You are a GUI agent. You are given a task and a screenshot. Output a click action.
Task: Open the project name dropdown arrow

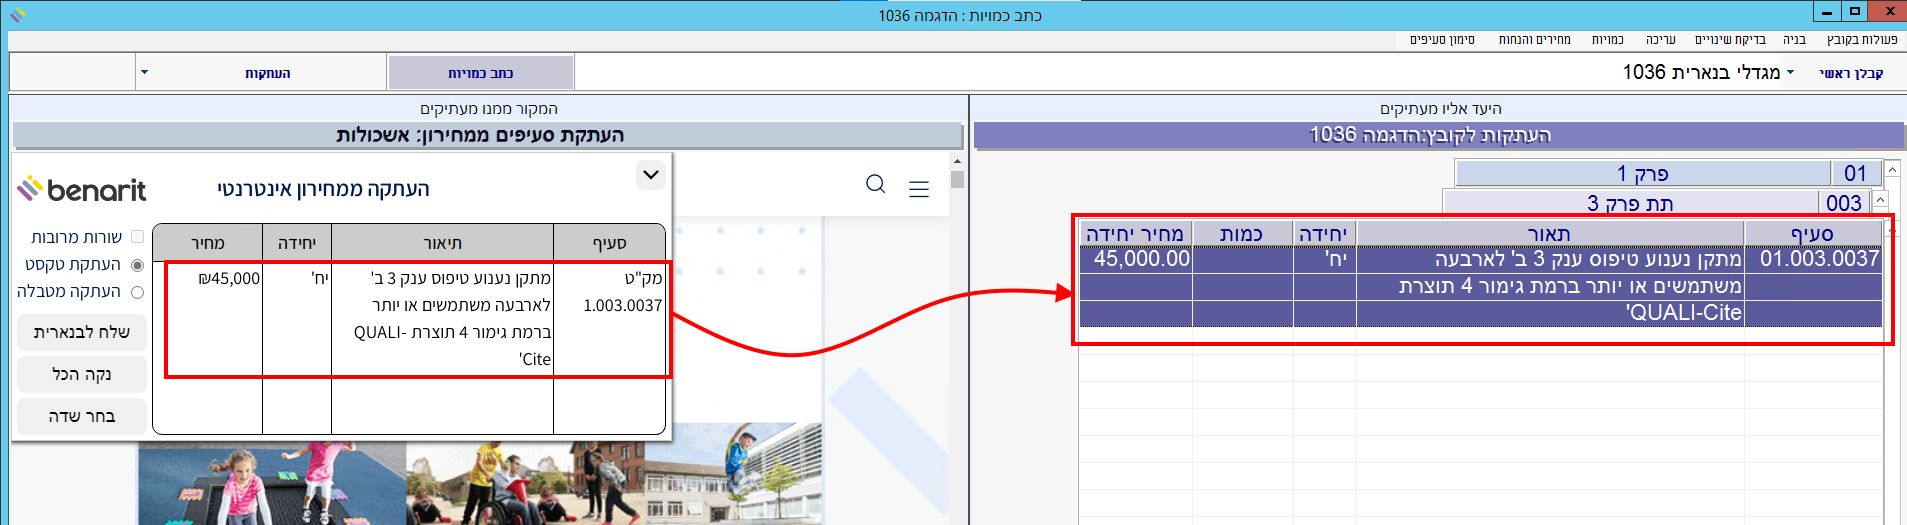(1790, 73)
